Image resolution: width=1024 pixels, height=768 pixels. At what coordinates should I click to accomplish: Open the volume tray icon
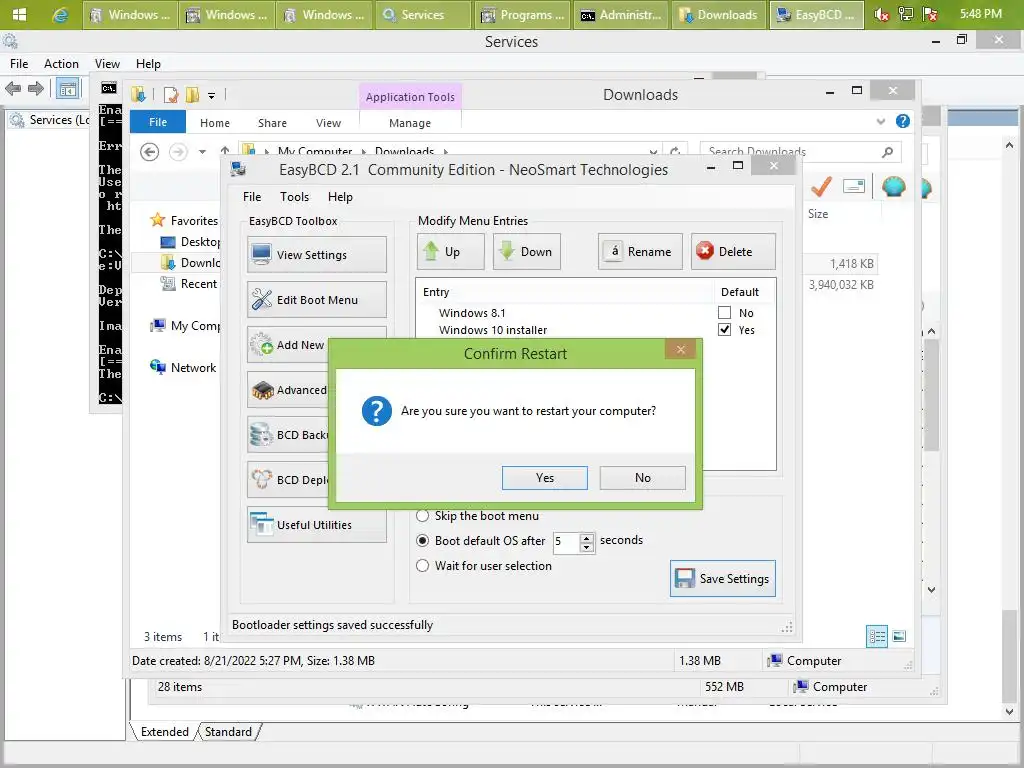pos(882,14)
